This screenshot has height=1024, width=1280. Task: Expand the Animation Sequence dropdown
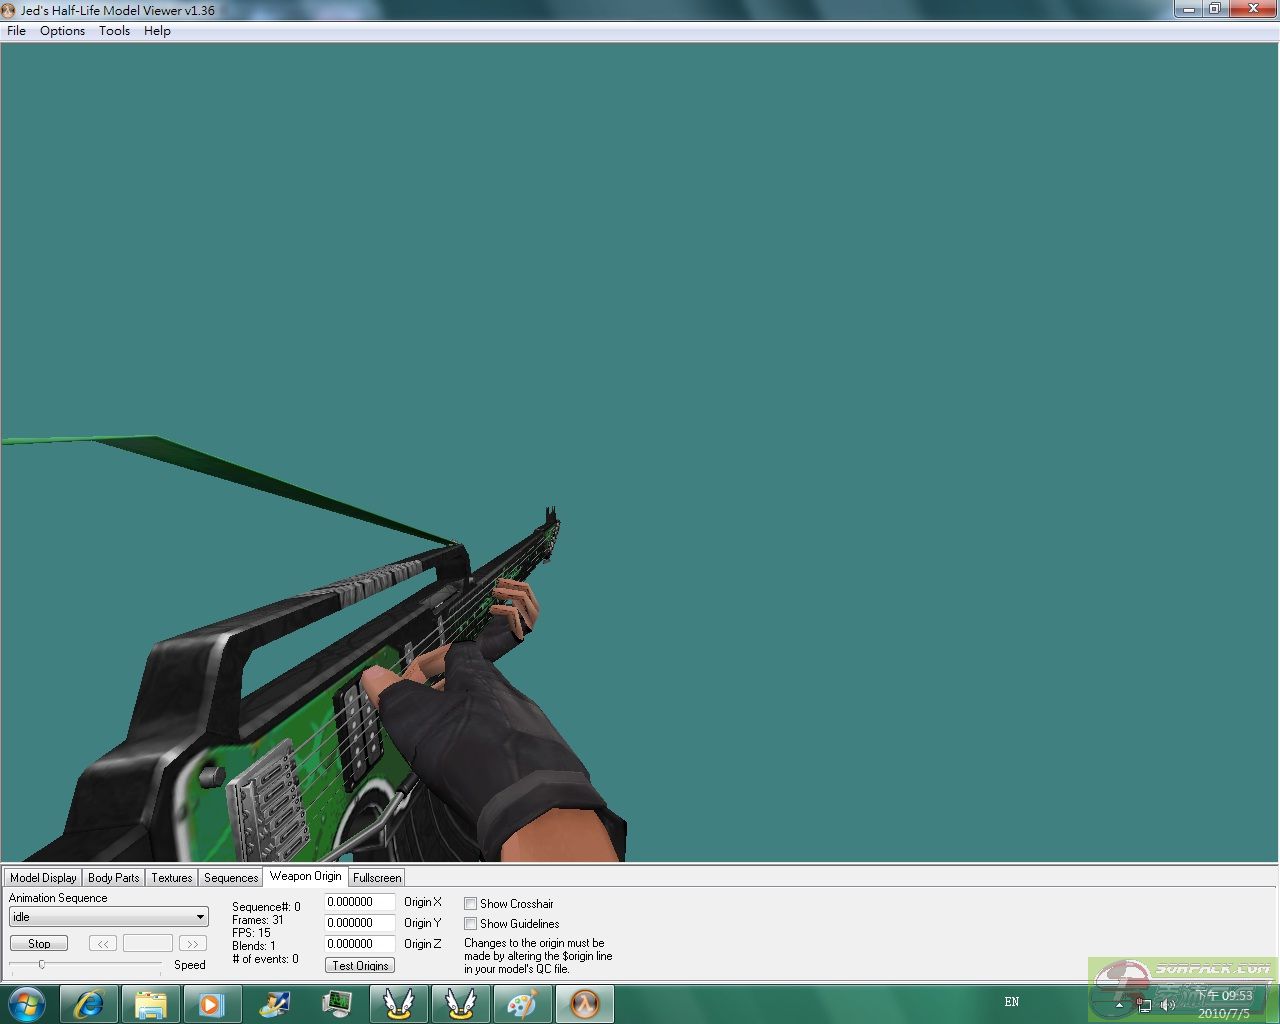pyautogui.click(x=200, y=917)
